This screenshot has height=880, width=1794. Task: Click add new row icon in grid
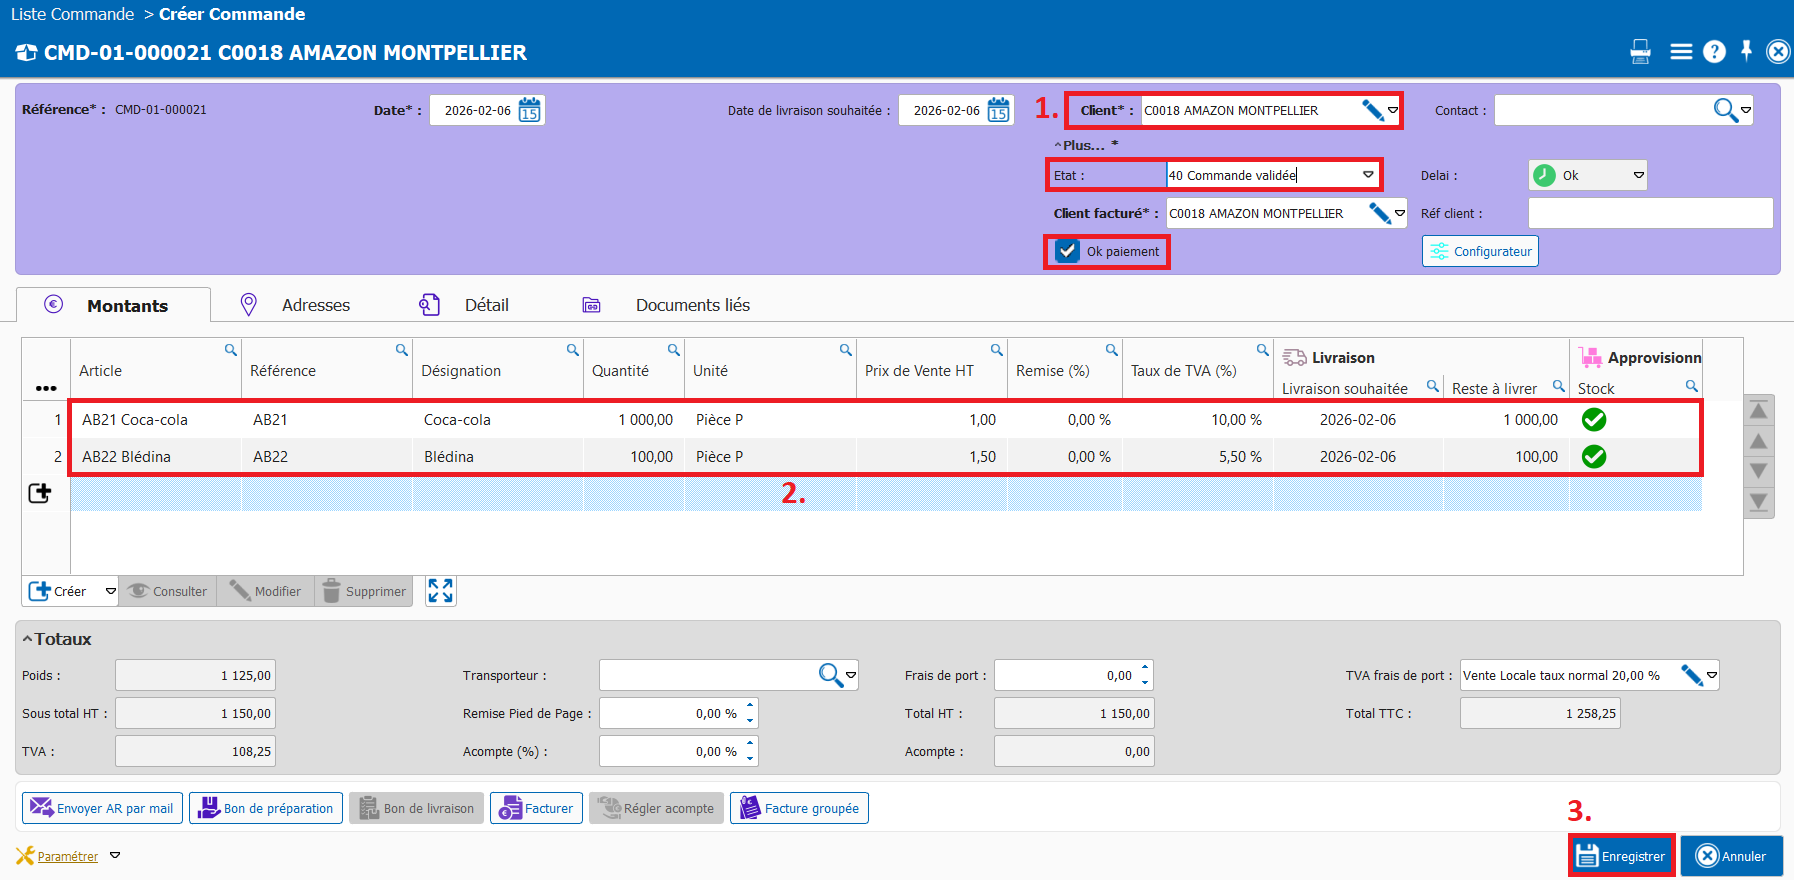pyautogui.click(x=40, y=493)
